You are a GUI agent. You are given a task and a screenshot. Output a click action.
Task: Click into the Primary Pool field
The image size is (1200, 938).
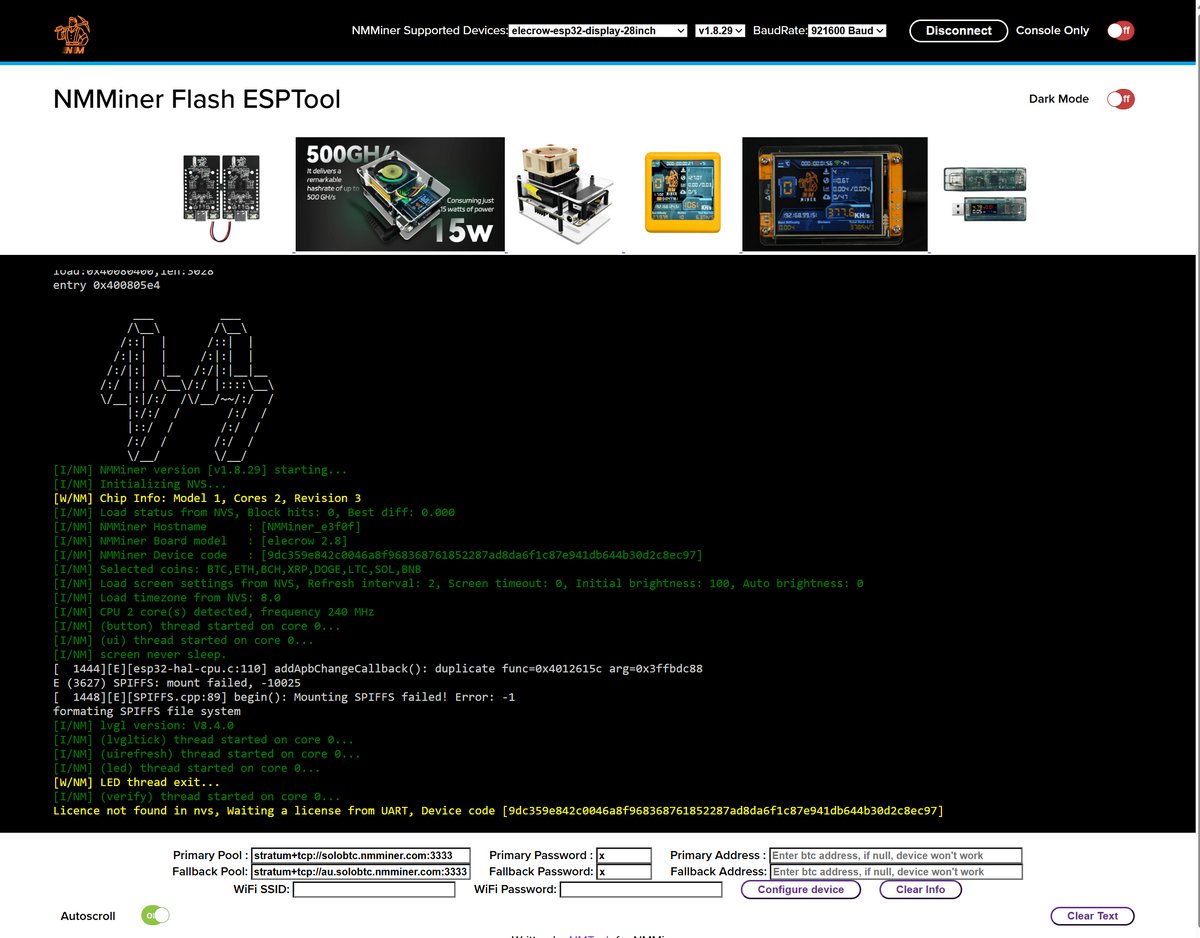tap(360, 856)
